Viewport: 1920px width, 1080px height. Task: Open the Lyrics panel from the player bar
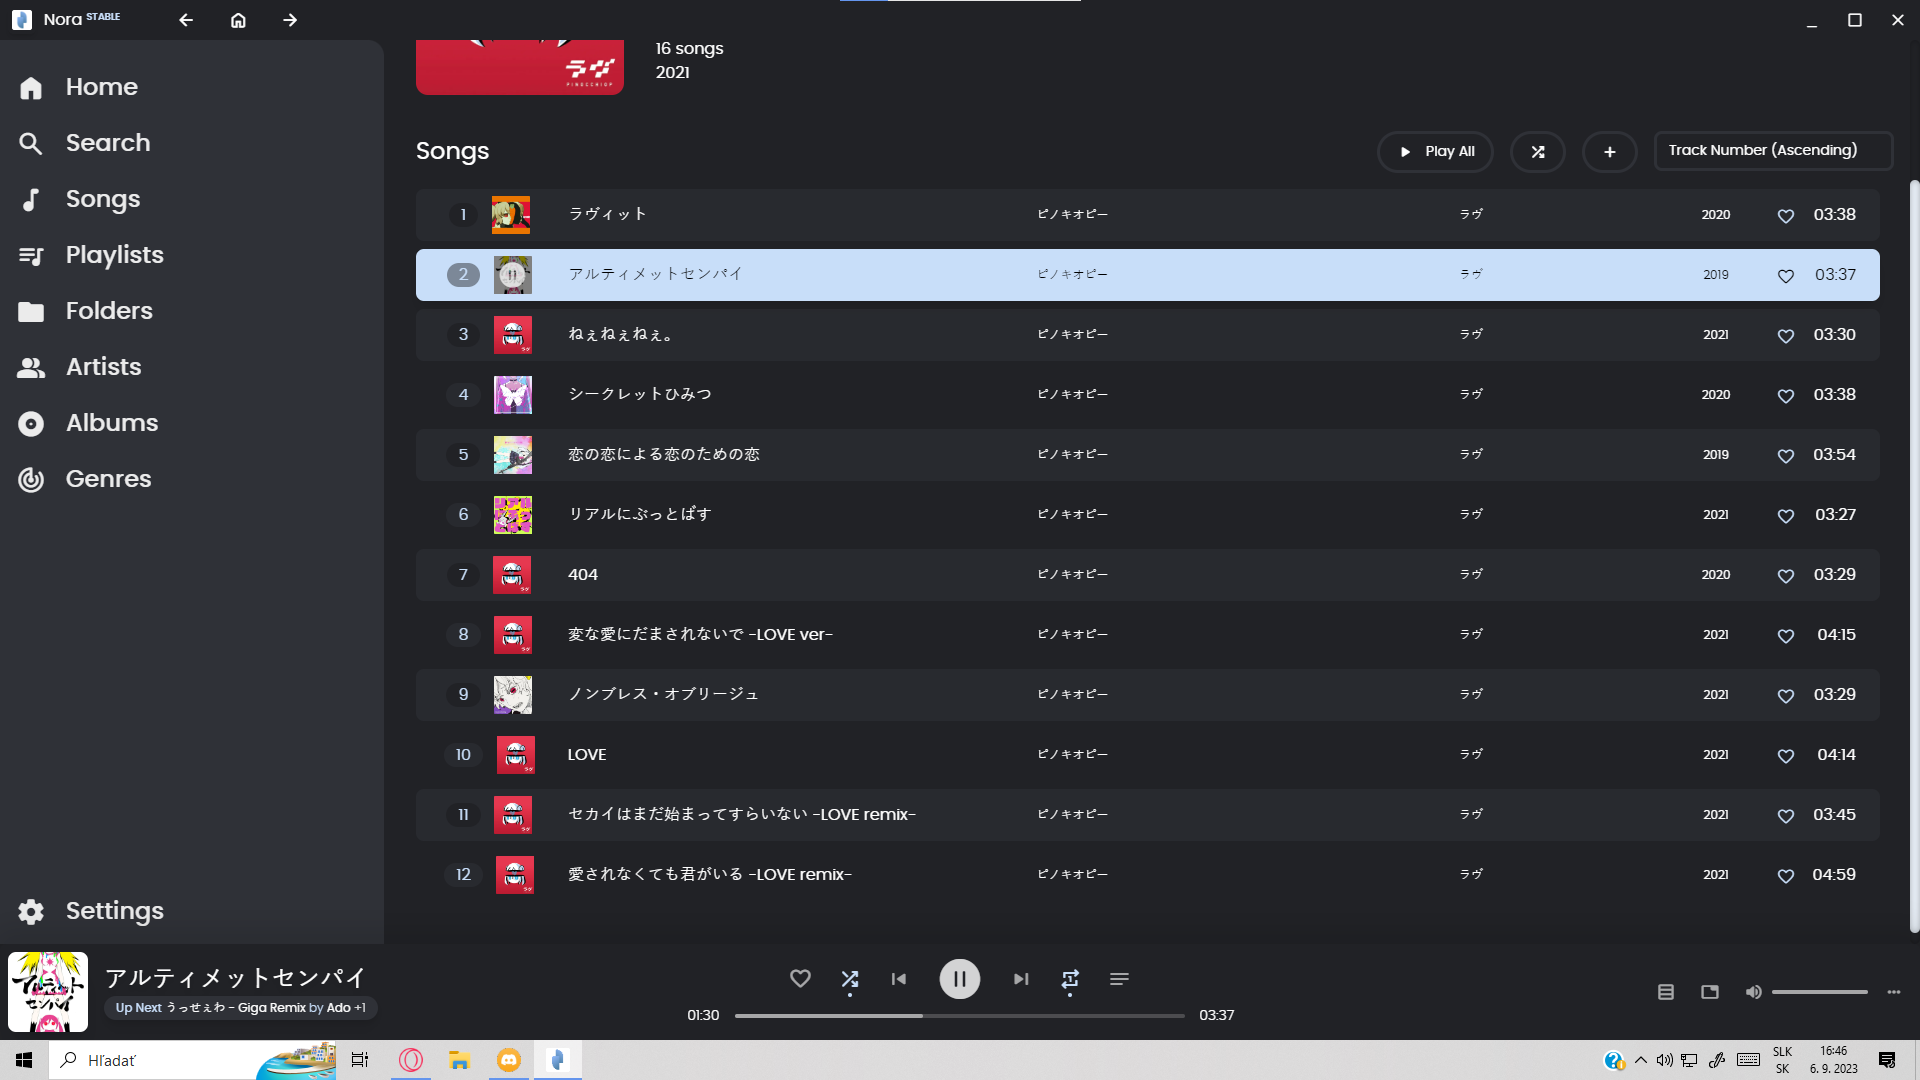coord(1666,992)
